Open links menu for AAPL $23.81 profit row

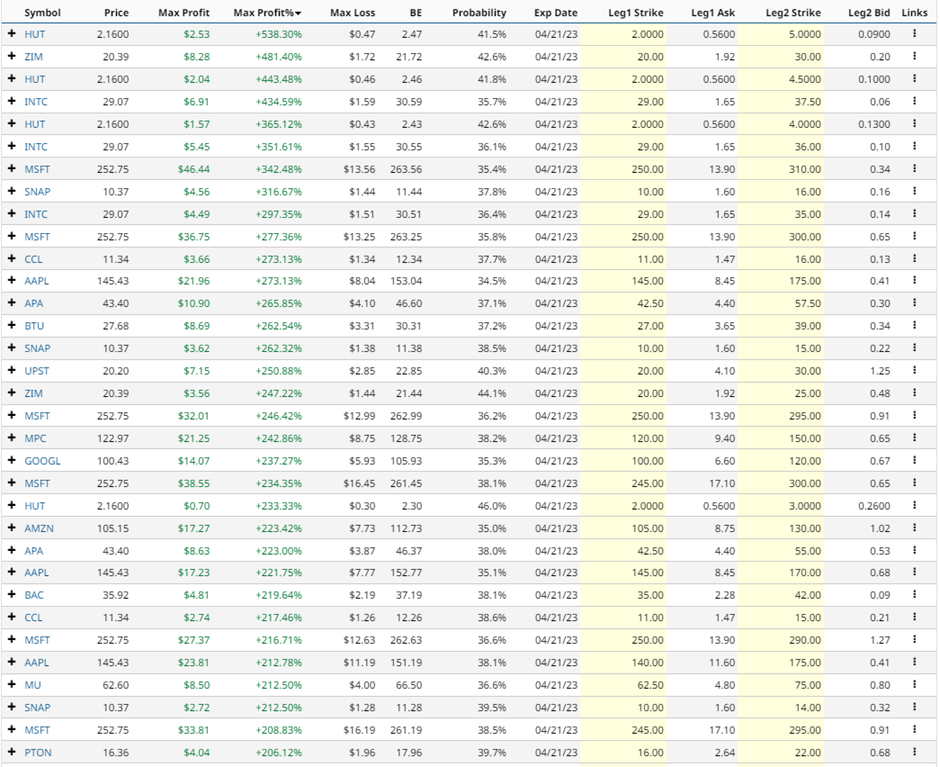[x=914, y=662]
